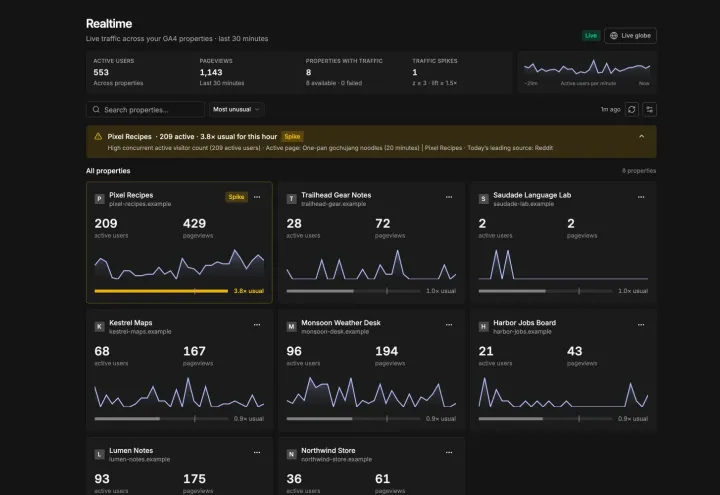The image size is (720, 495).
Task: Refresh the realtime data
Action: [631, 109]
